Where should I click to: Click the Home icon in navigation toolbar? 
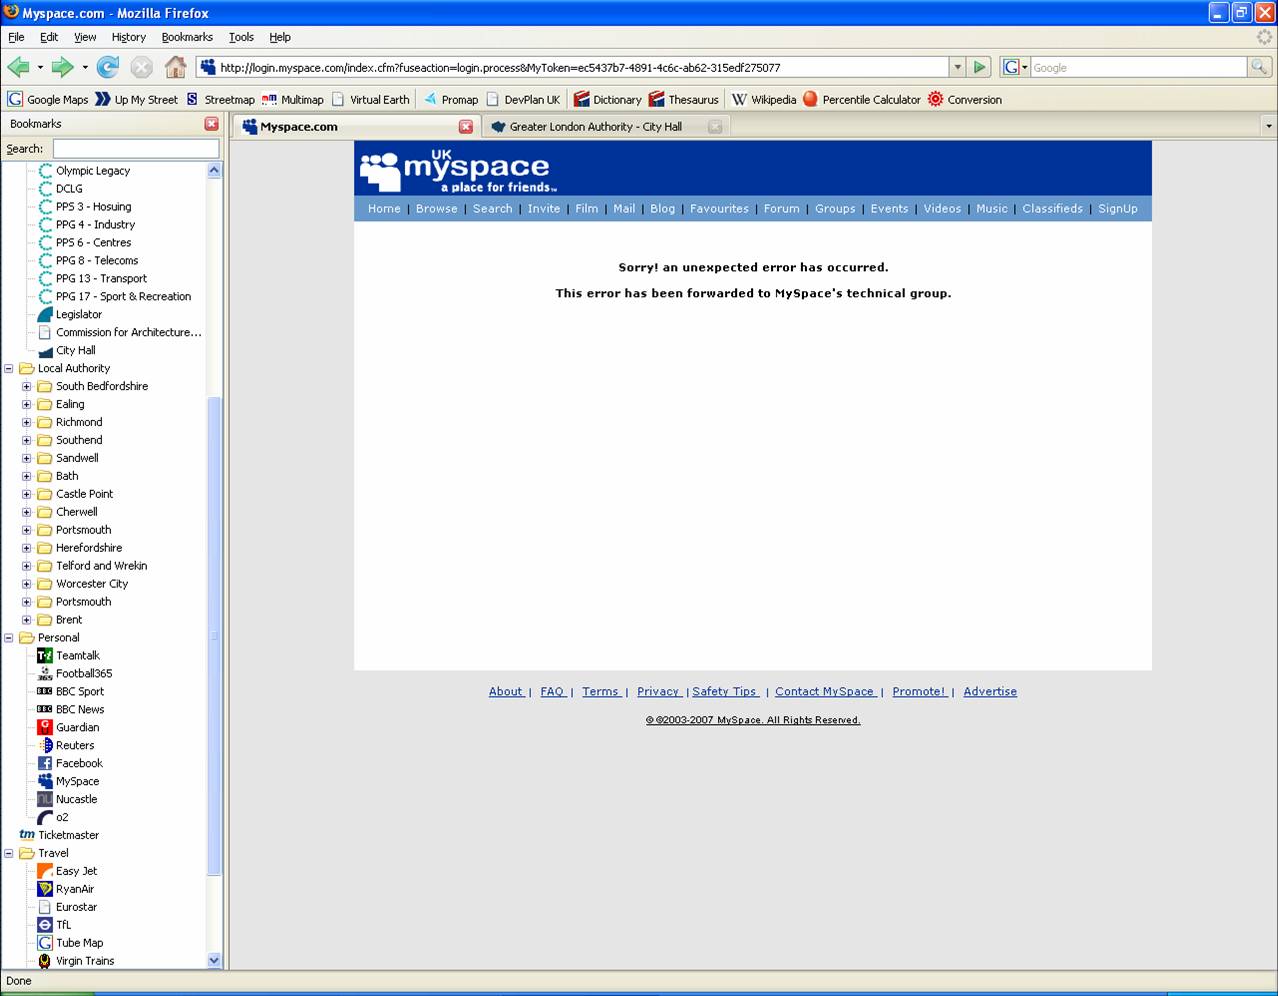coord(175,67)
